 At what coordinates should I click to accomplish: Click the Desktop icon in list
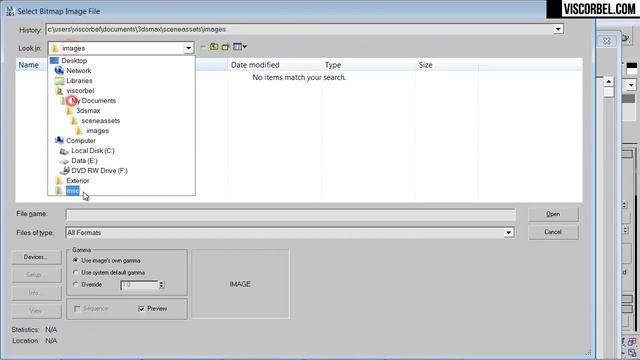[54, 60]
